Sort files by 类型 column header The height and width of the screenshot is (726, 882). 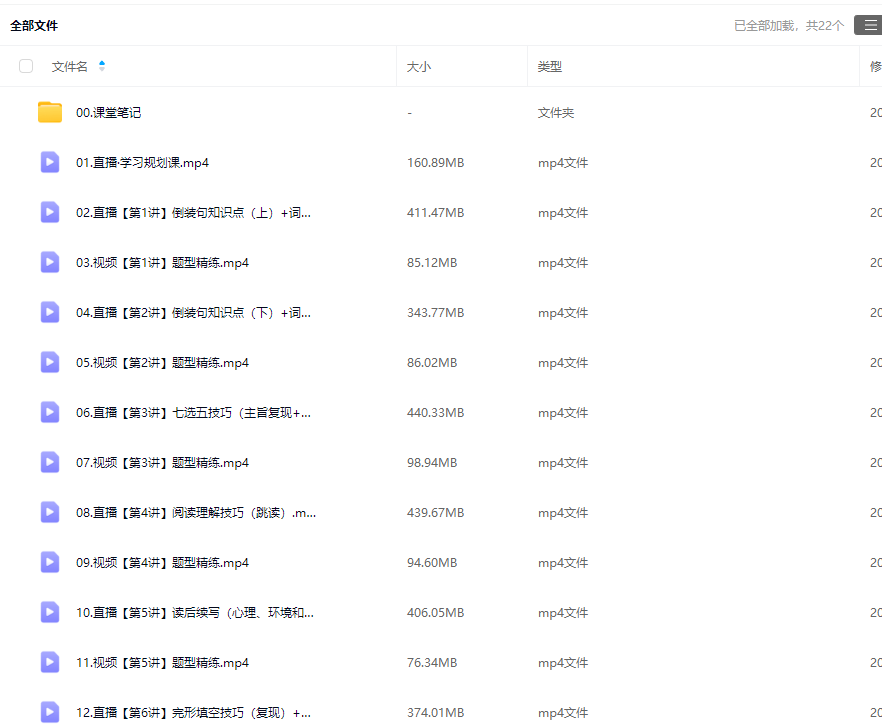pyautogui.click(x=550, y=67)
